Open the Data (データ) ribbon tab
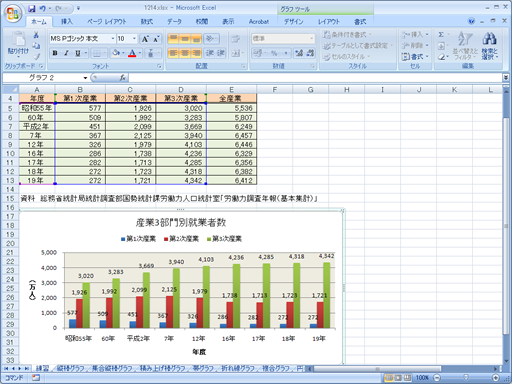This screenshot has height=384, width=512. coord(174,22)
